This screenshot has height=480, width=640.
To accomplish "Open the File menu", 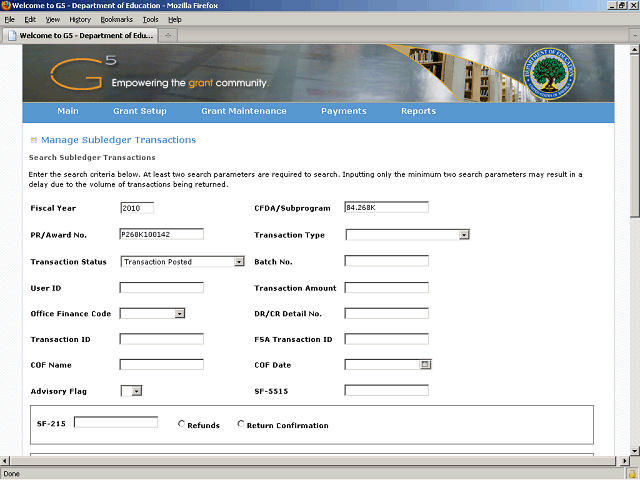I will [9, 20].
